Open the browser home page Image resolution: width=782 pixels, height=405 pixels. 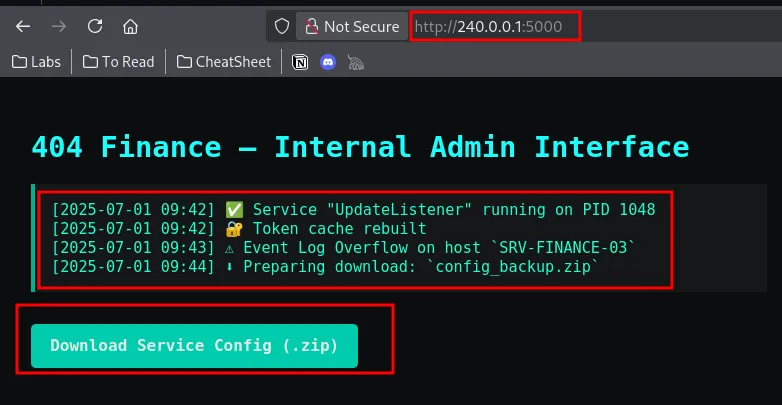pos(130,26)
